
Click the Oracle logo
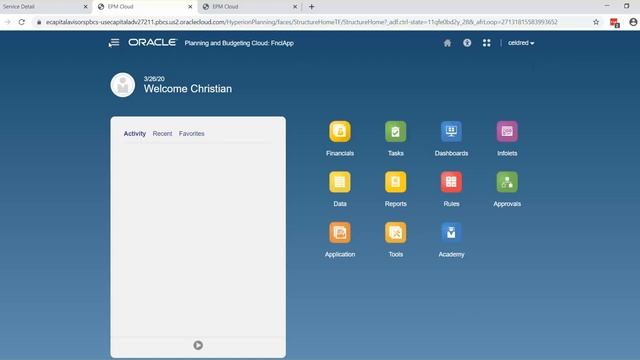[x=153, y=42]
